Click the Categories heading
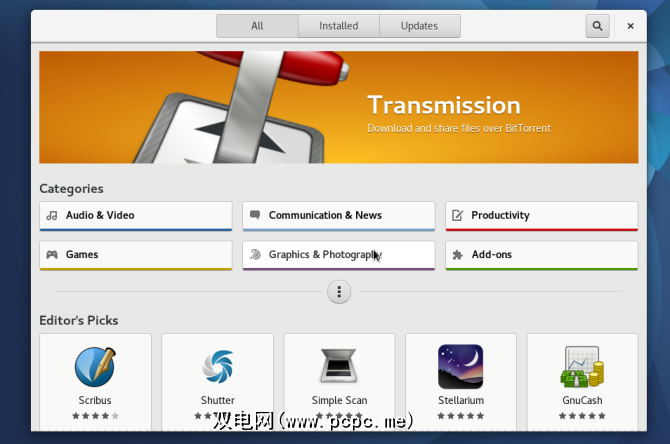 (x=71, y=189)
